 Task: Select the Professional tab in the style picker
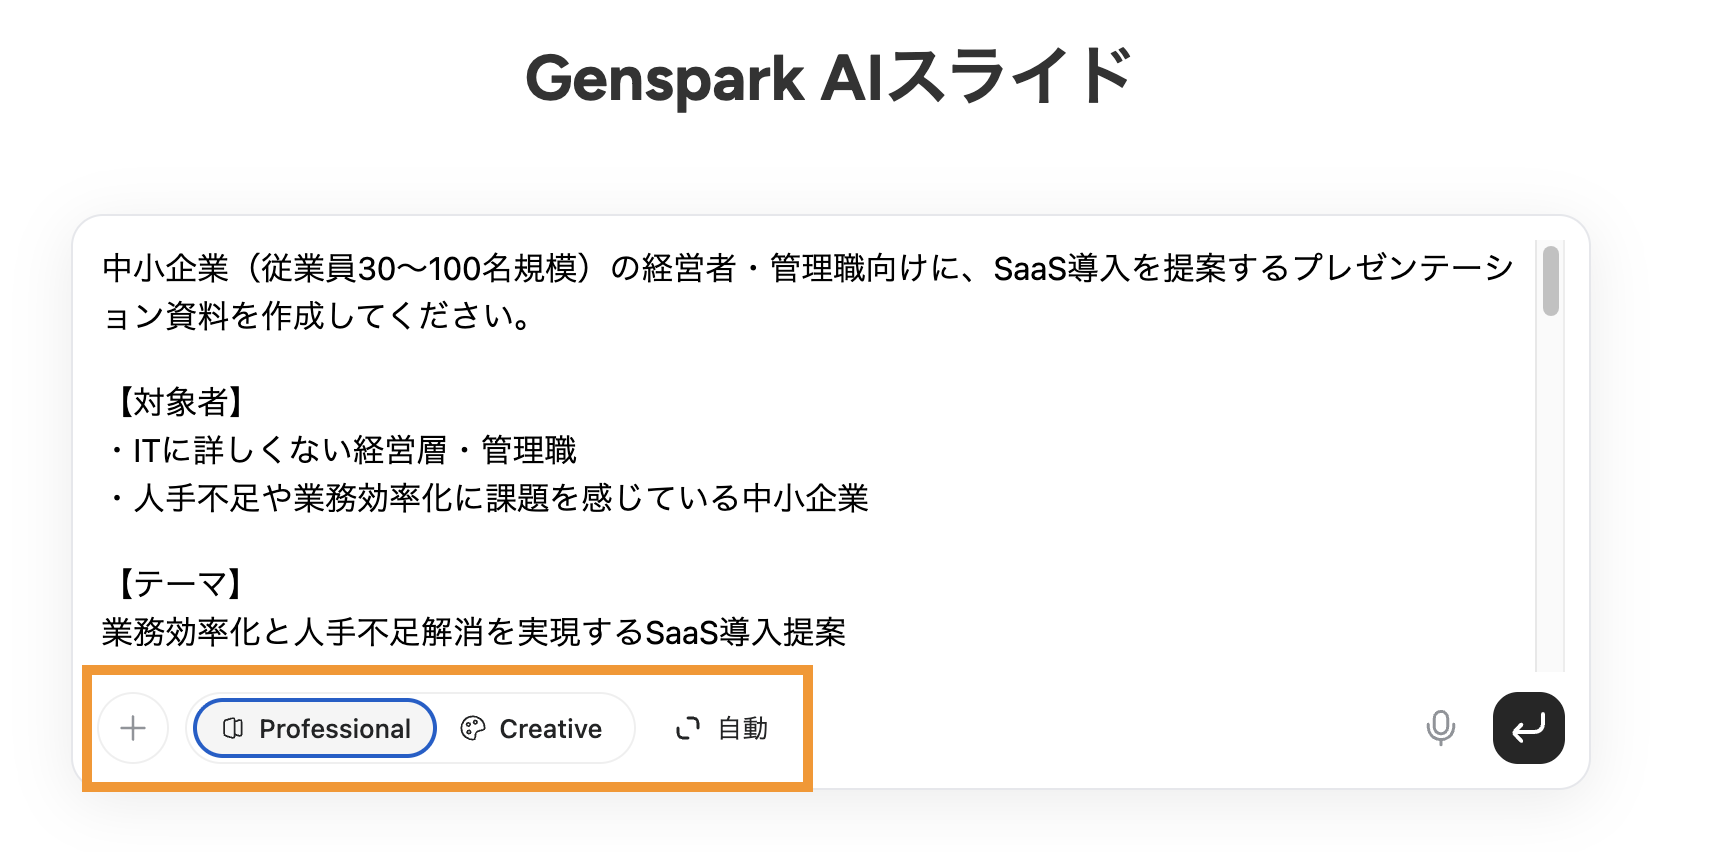coord(313,728)
